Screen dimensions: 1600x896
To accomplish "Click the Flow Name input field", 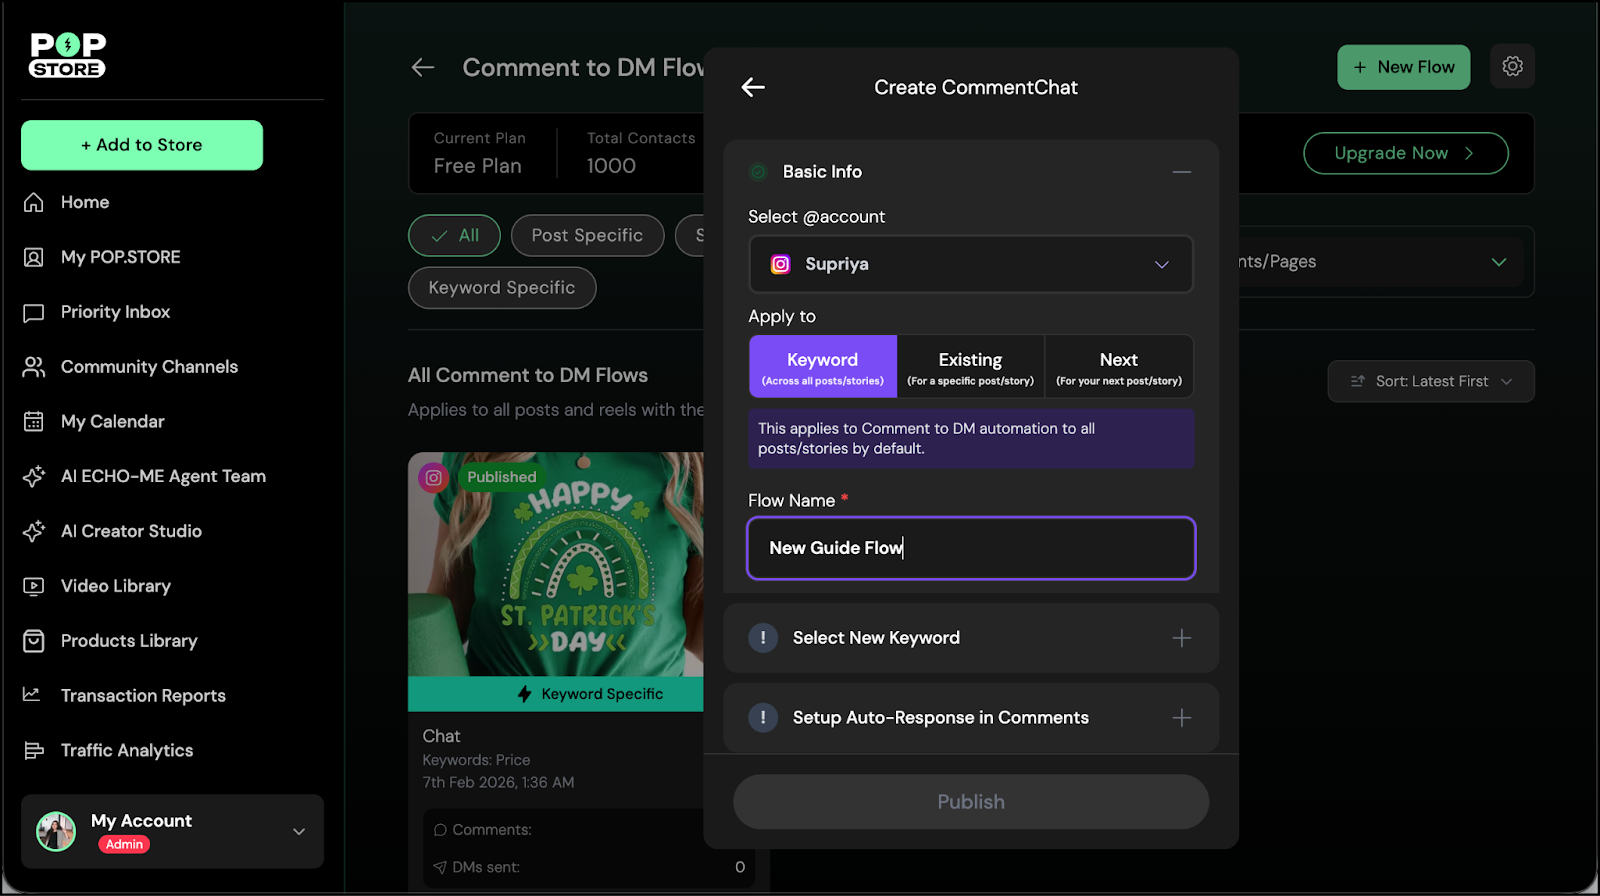I will pos(970,548).
